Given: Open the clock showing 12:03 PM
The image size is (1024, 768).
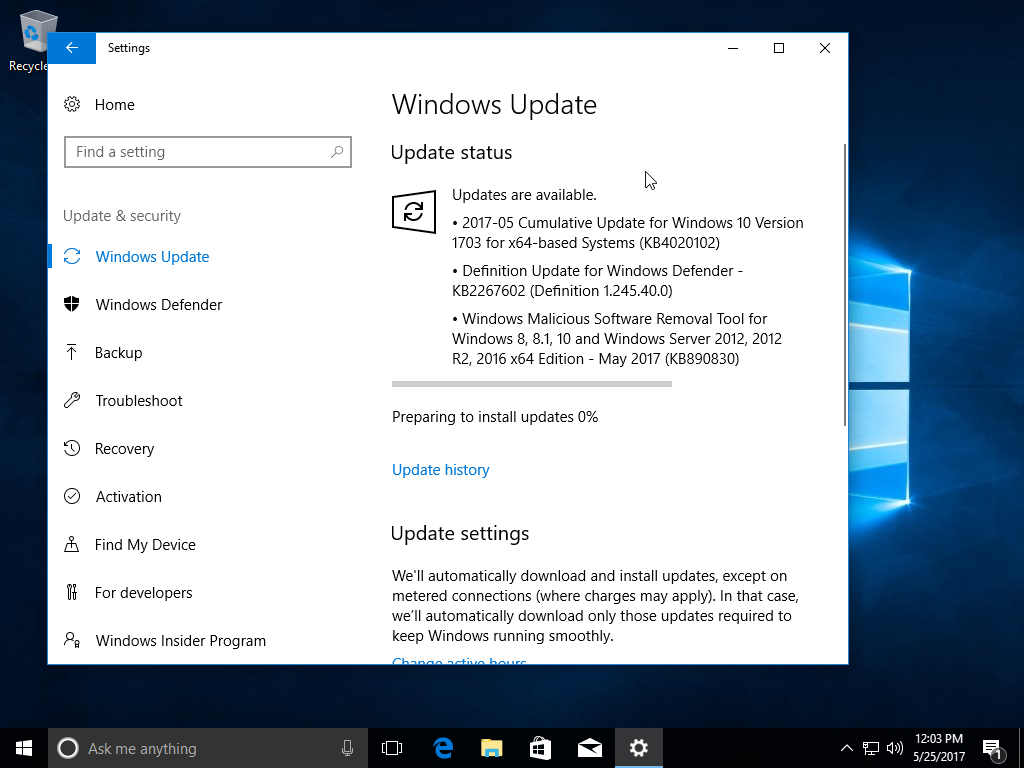Looking at the screenshot, I should tap(939, 748).
